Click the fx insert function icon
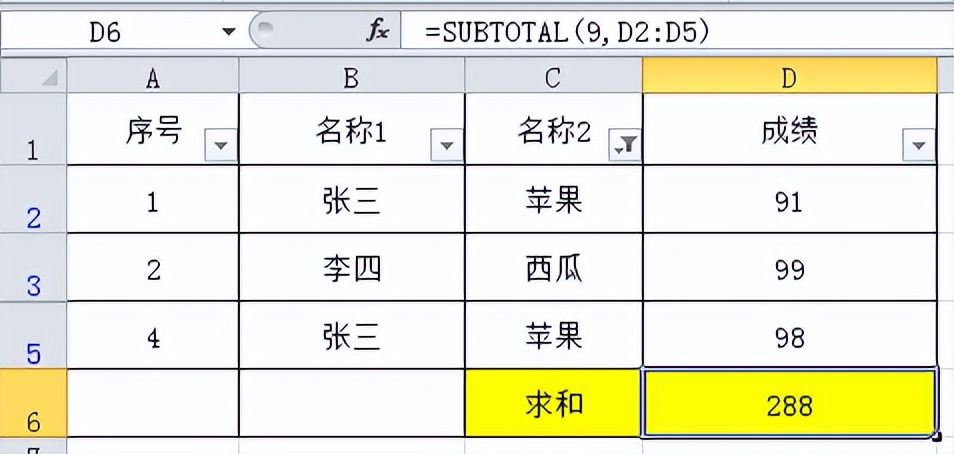 coord(377,31)
